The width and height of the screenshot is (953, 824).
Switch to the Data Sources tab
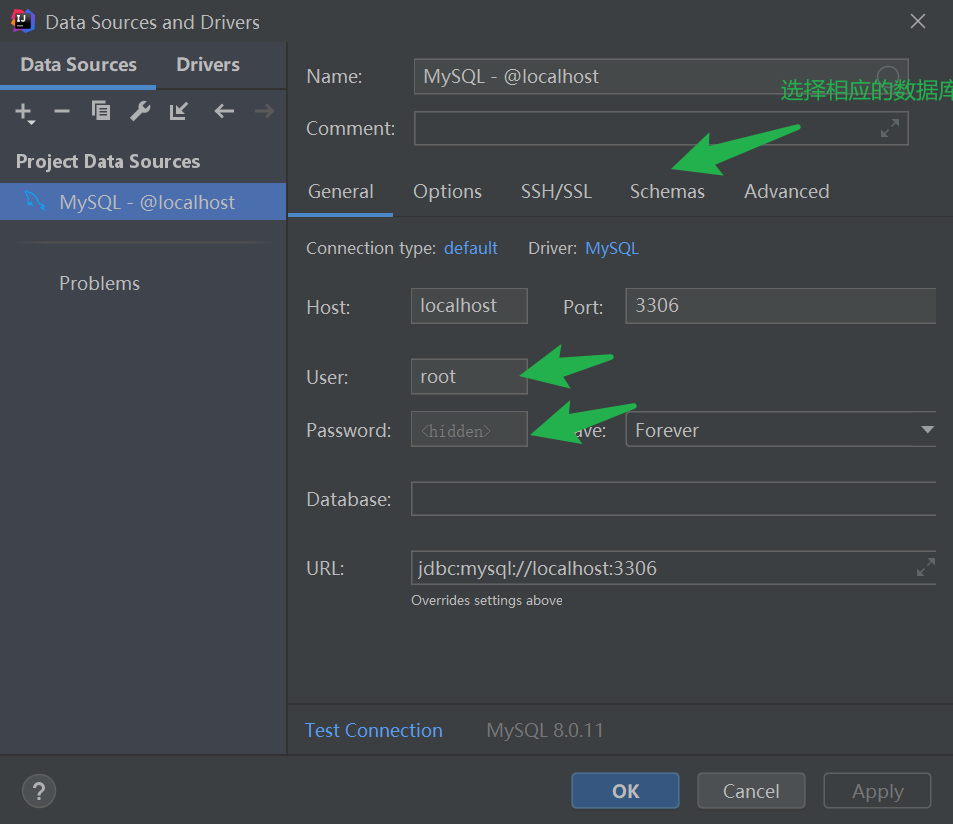78,64
